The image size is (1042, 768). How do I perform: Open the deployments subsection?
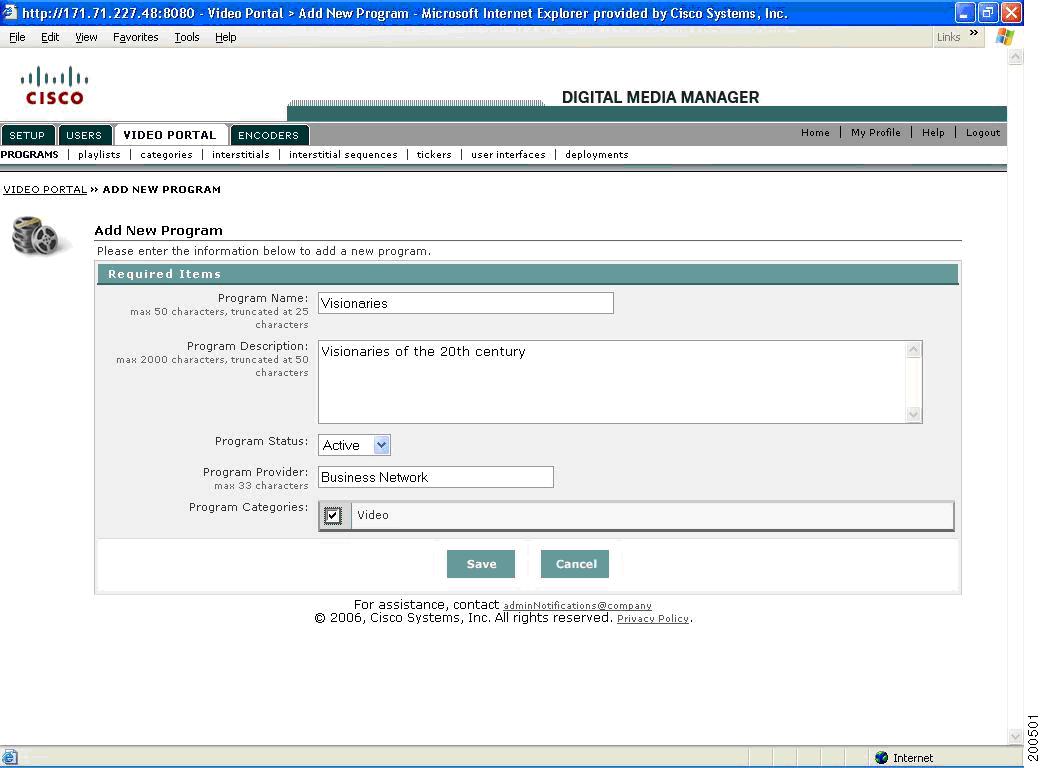click(597, 154)
